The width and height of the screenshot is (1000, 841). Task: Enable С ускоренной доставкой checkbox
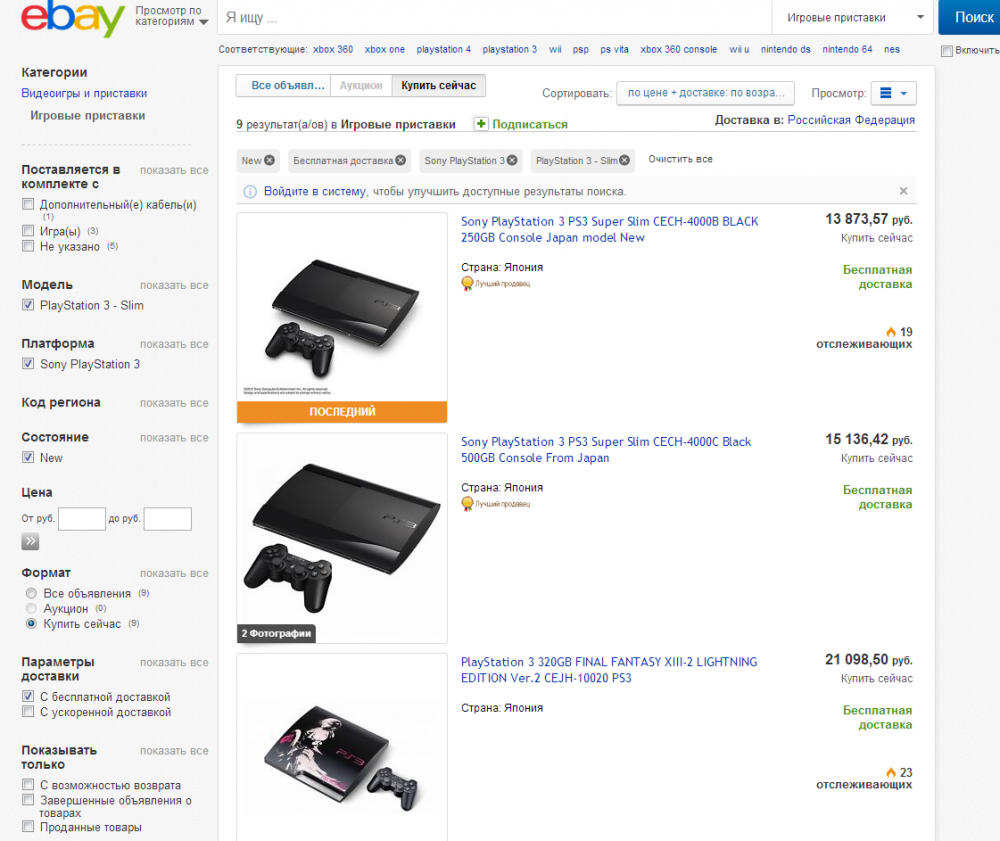point(28,712)
